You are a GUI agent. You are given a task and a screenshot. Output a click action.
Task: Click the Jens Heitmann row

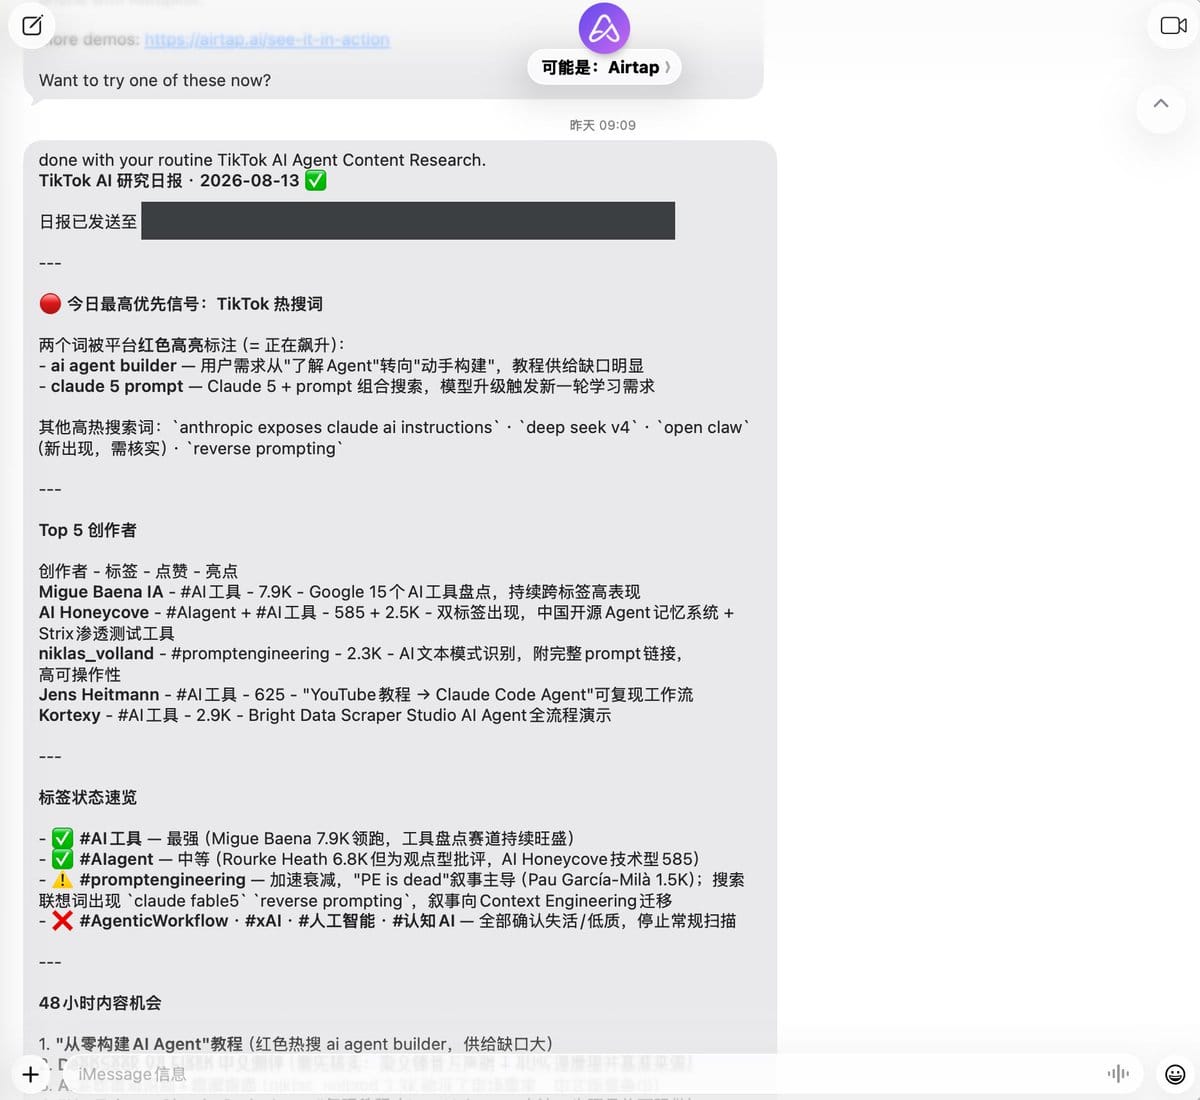[x=366, y=695]
